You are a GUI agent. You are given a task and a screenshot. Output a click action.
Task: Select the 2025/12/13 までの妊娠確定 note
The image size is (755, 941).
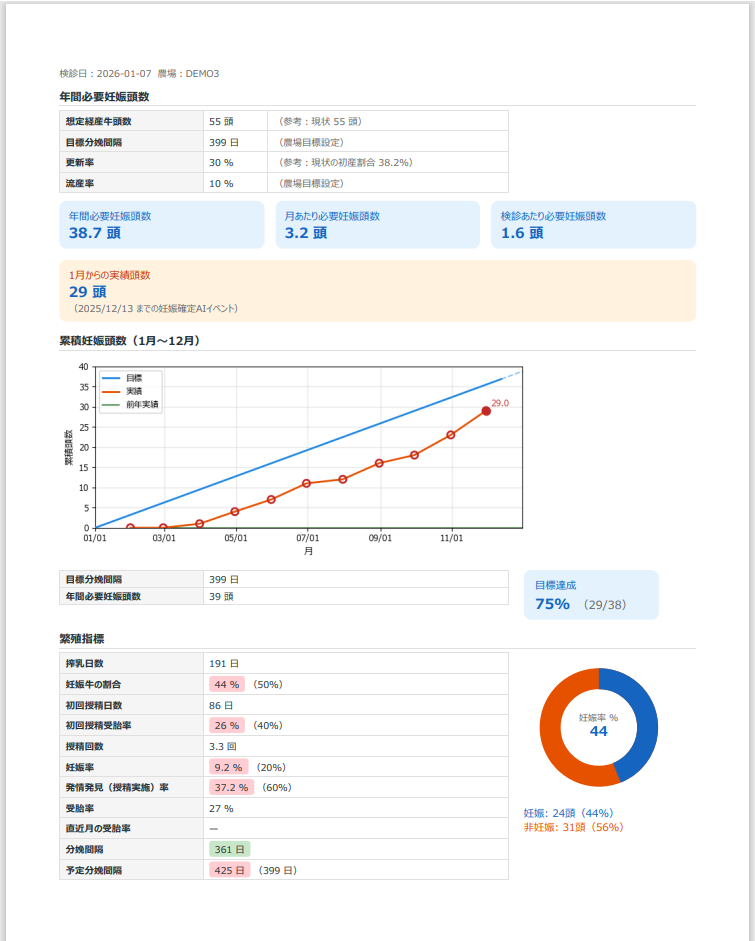click(x=155, y=308)
